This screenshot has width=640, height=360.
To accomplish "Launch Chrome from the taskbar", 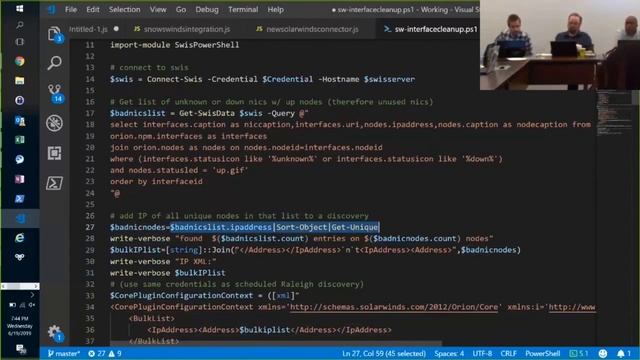I will [19, 61].
